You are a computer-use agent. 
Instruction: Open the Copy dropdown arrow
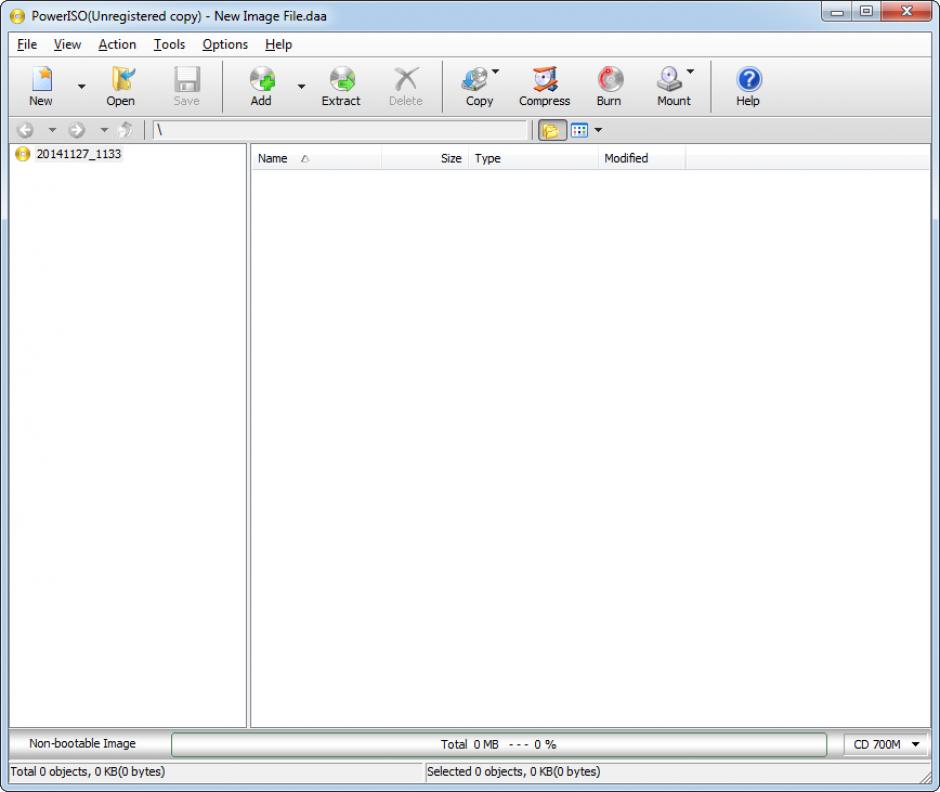(x=496, y=71)
